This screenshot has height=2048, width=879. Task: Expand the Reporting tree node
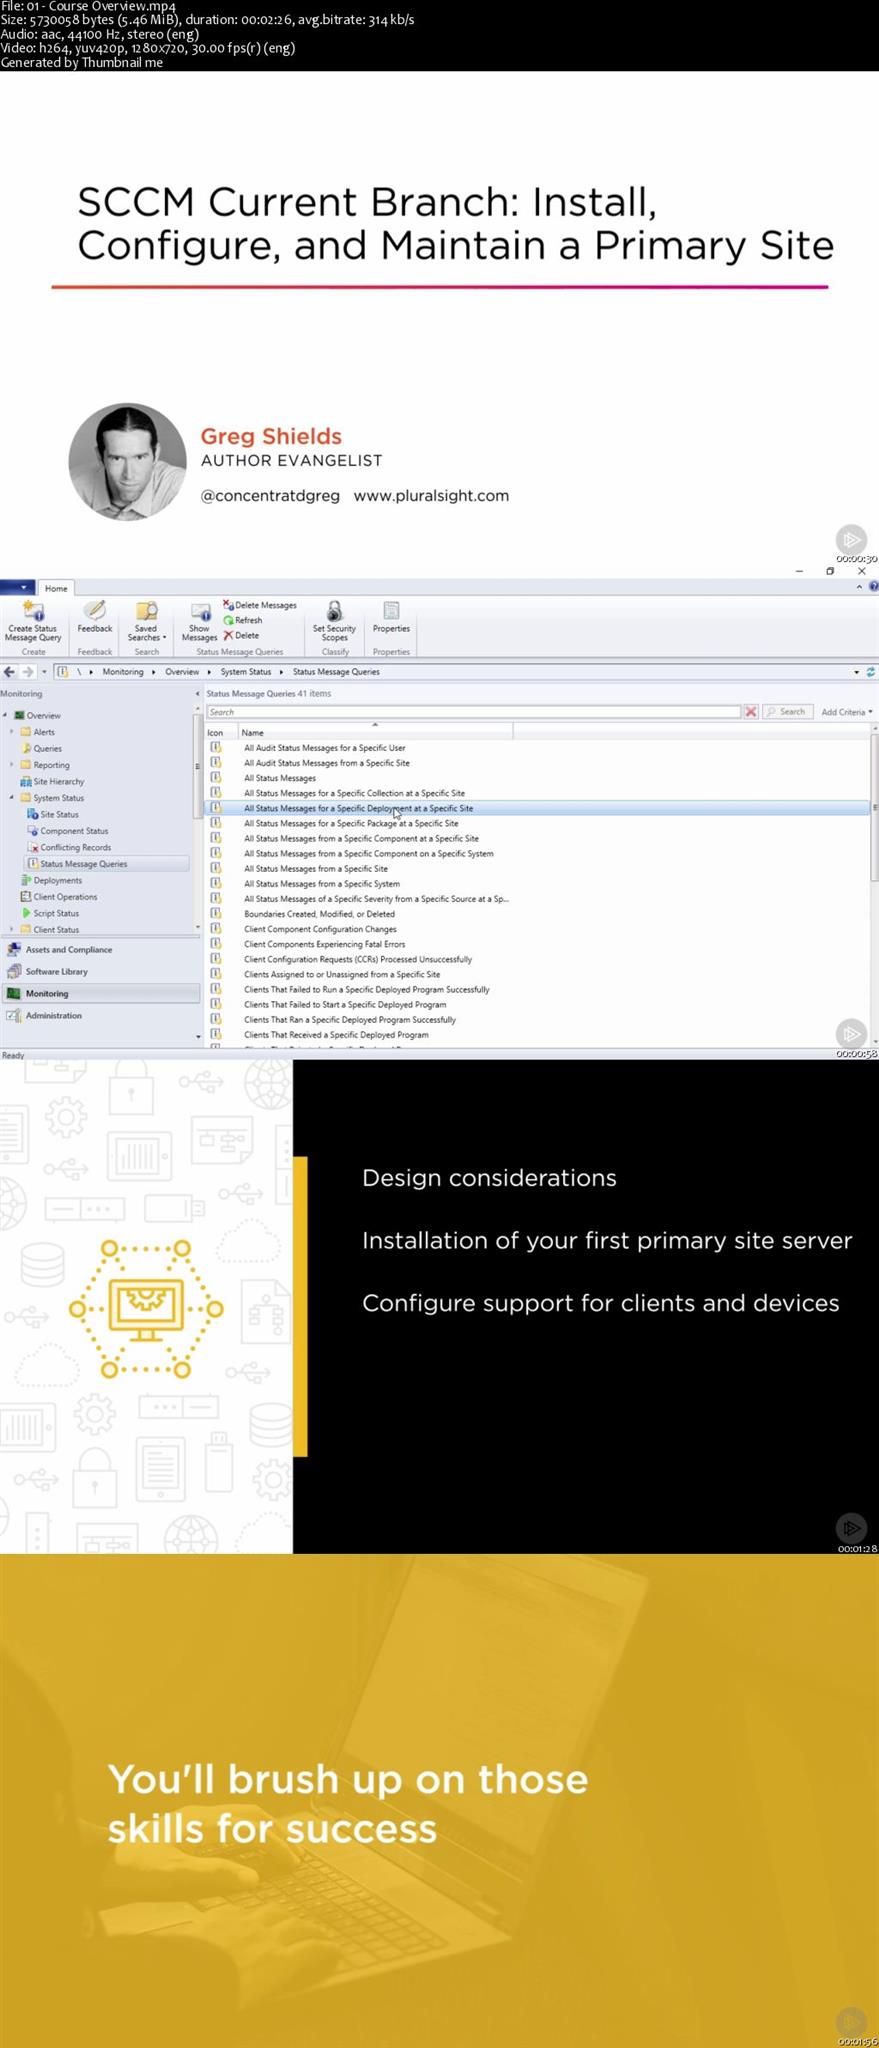[12, 765]
